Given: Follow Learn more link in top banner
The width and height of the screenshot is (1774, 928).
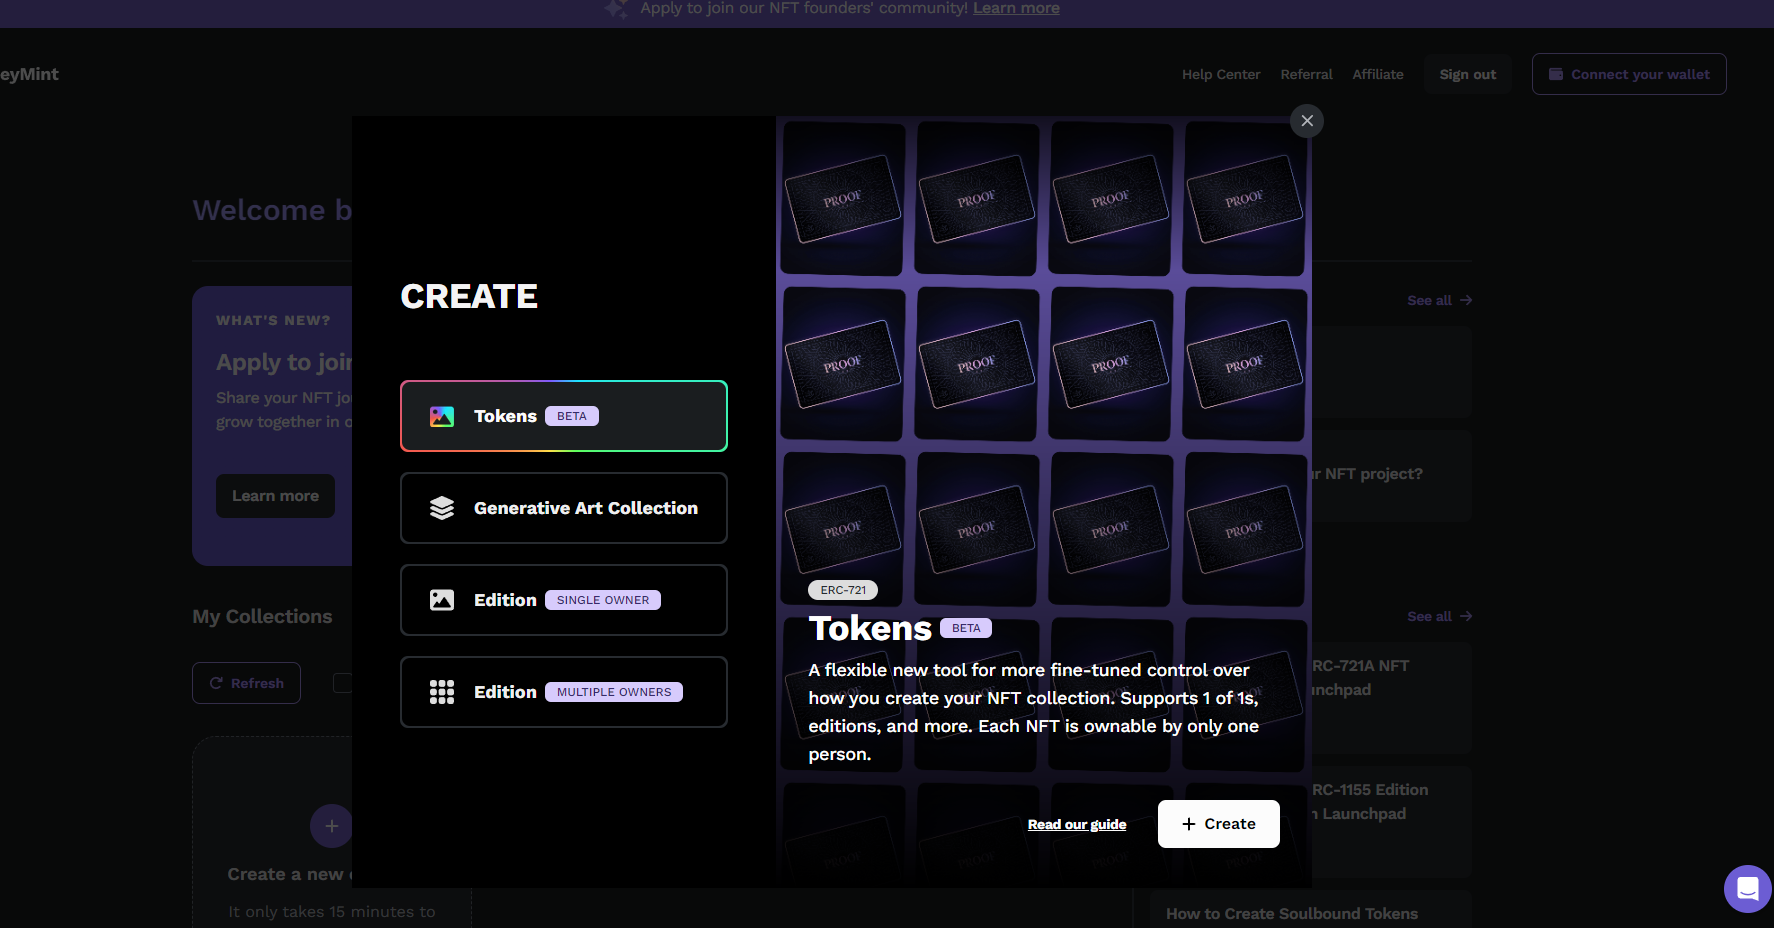Looking at the screenshot, I should (x=1016, y=8).
